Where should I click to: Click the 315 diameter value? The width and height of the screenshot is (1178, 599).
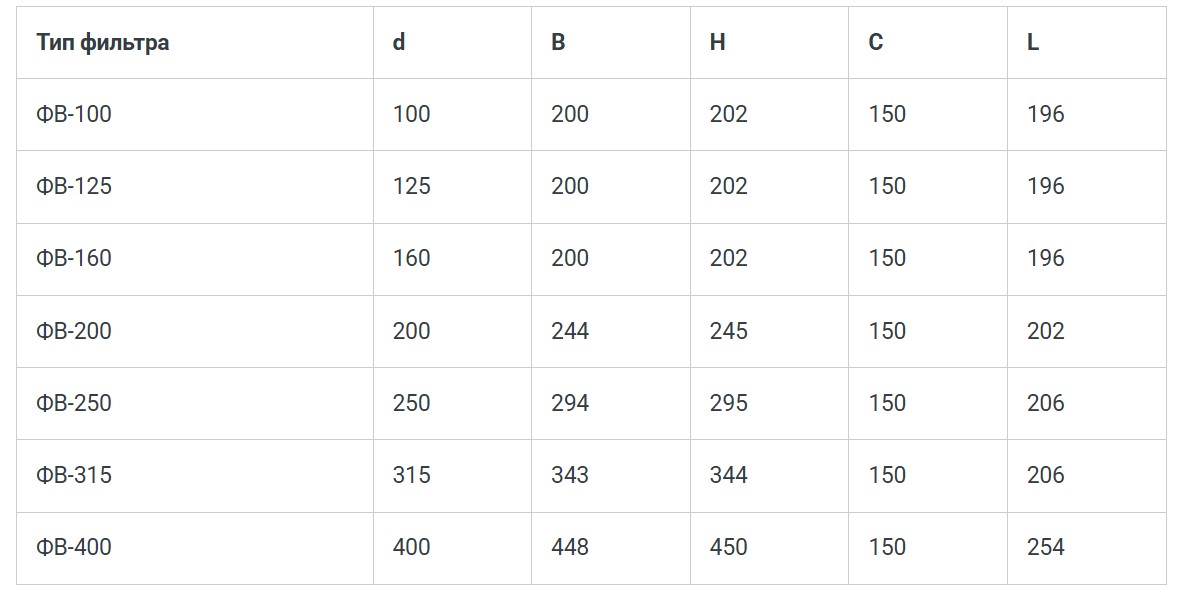click(x=412, y=475)
